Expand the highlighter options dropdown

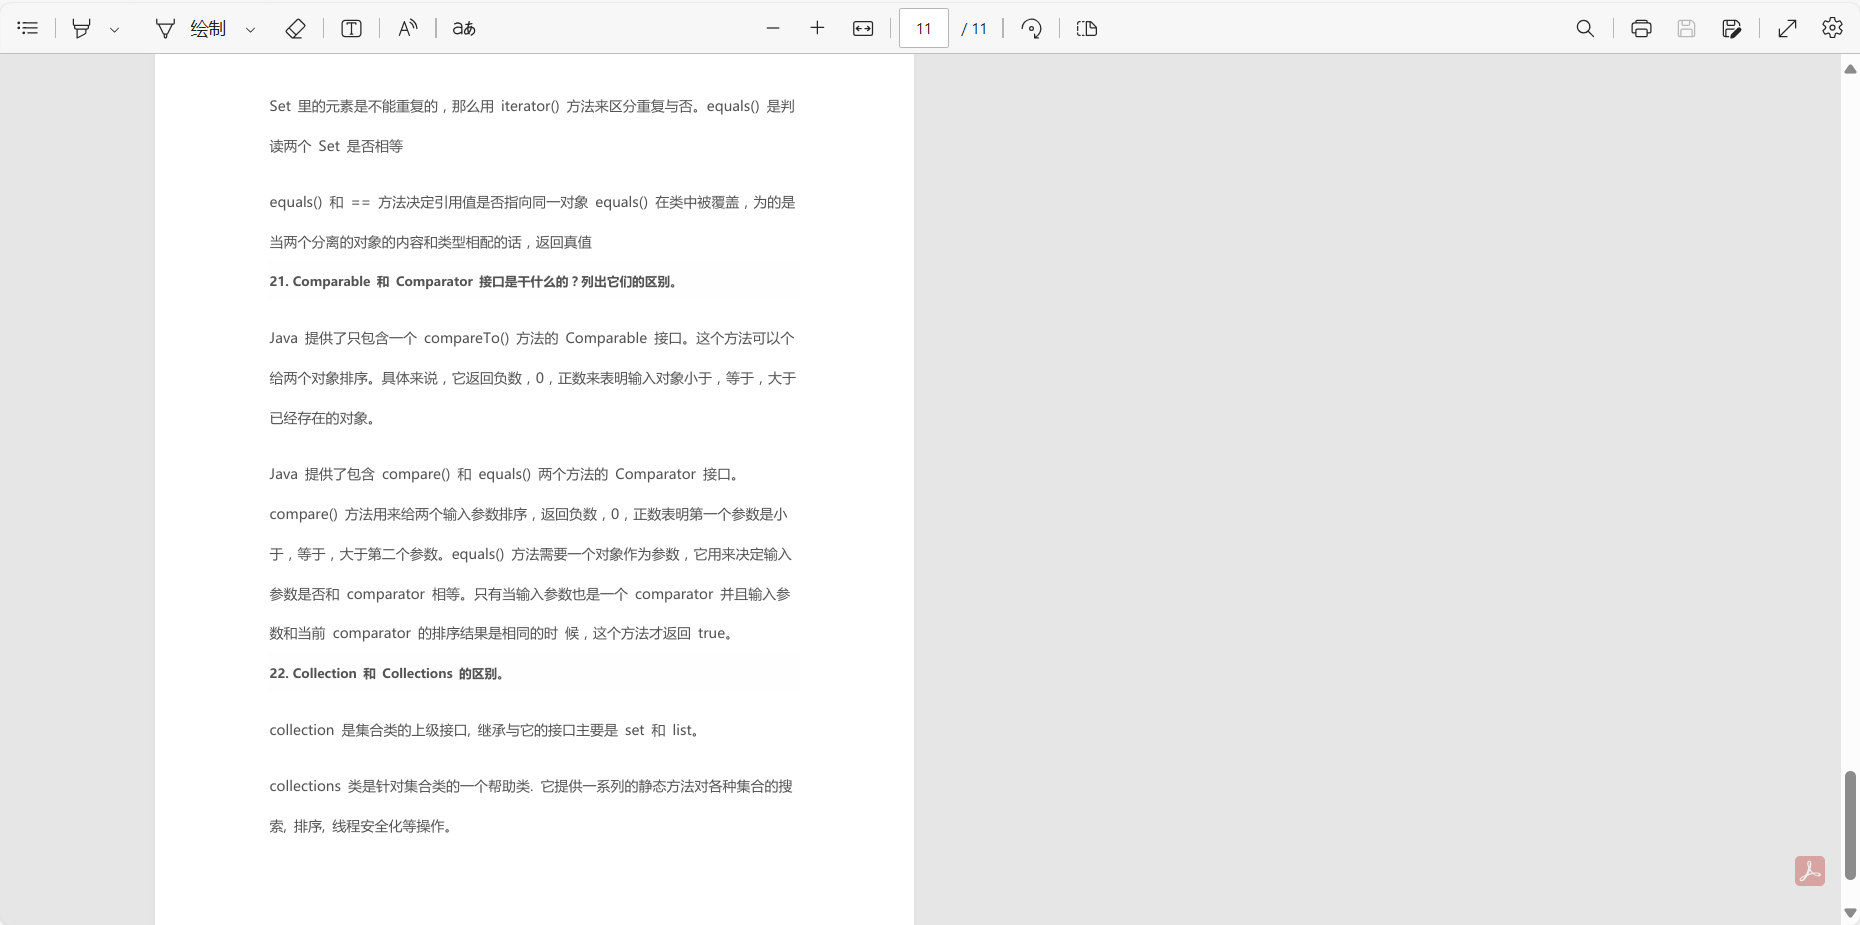115,29
